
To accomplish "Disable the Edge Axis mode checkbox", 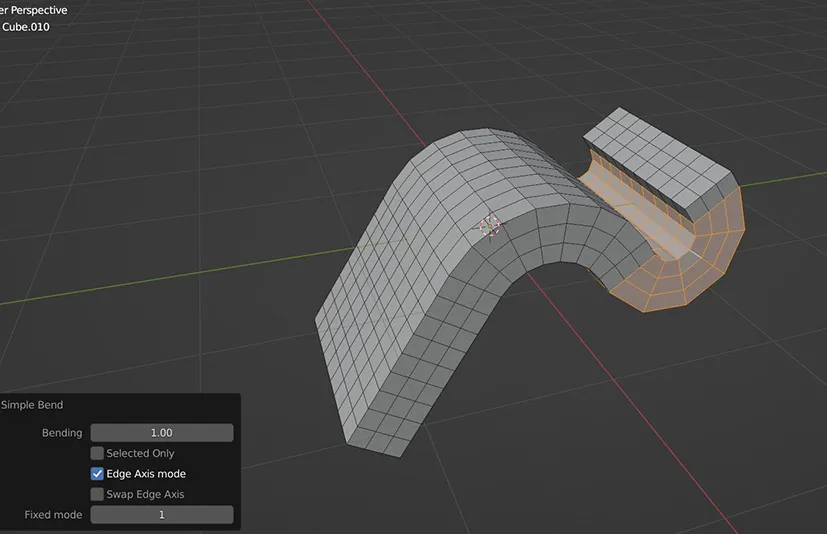I will [97, 474].
